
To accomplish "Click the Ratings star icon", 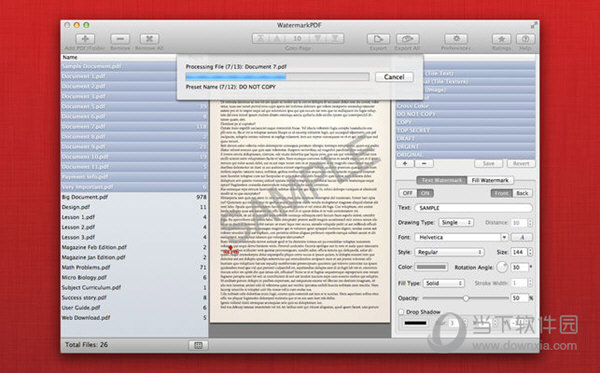I will (501, 39).
